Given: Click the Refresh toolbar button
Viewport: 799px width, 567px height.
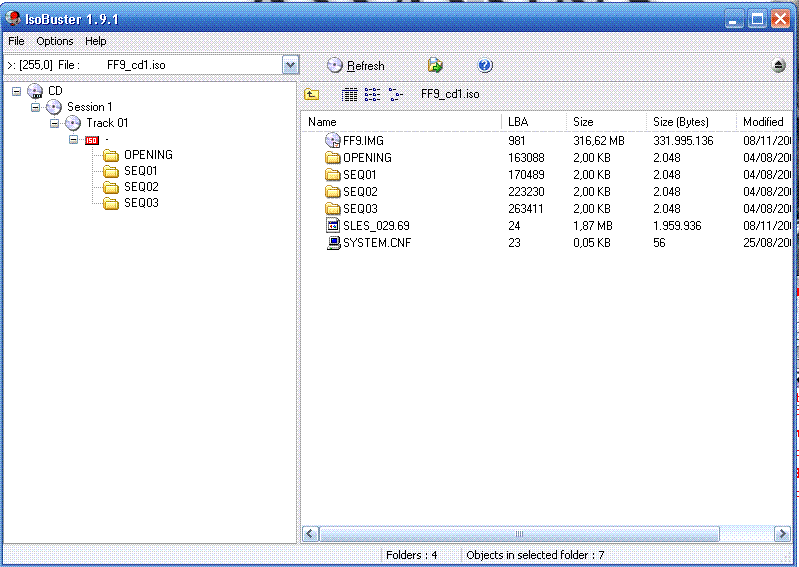Looking at the screenshot, I should click(356, 66).
